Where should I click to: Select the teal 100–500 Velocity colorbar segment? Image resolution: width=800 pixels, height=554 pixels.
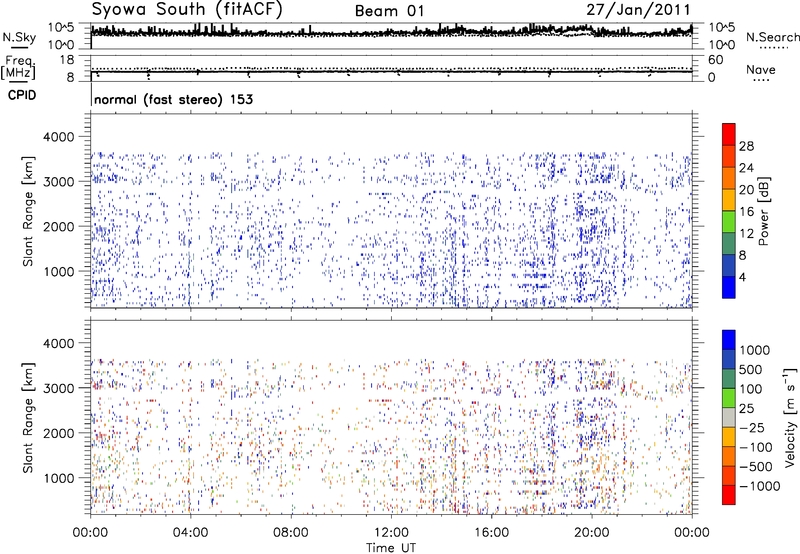(x=729, y=379)
